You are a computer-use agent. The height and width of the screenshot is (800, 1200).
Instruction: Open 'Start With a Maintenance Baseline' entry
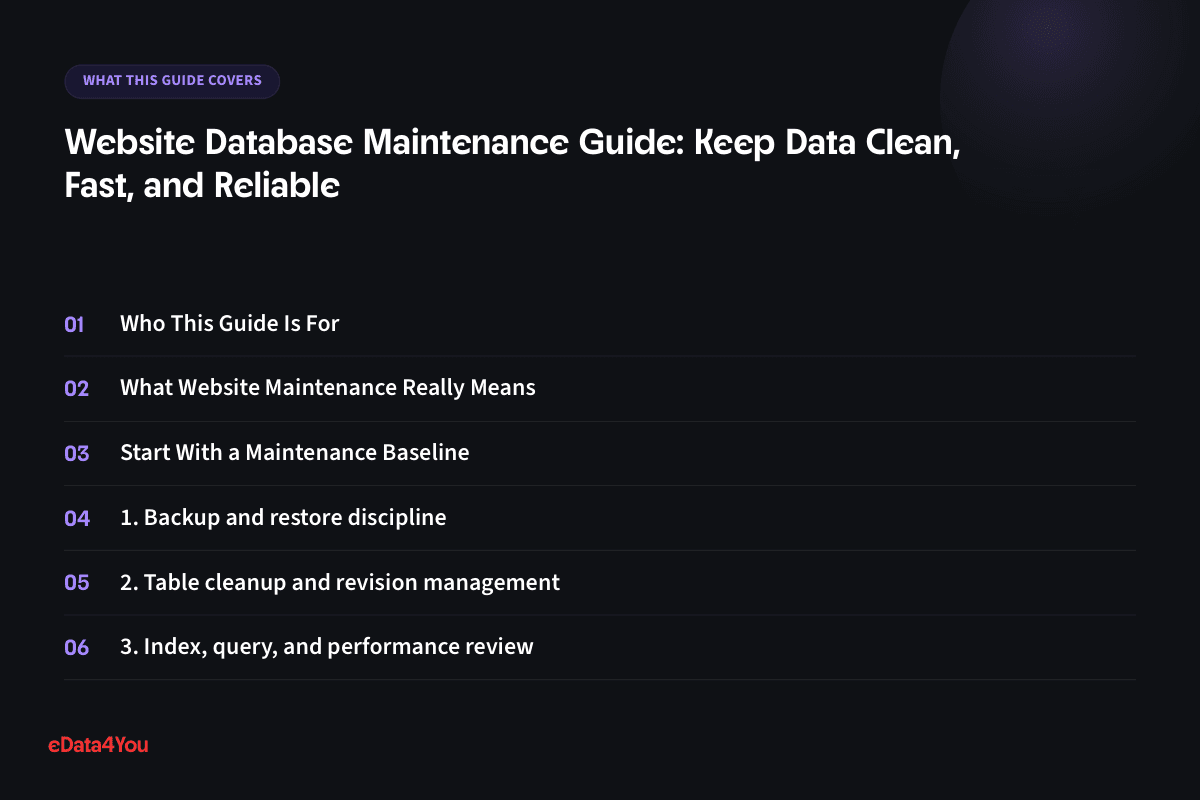click(x=295, y=453)
